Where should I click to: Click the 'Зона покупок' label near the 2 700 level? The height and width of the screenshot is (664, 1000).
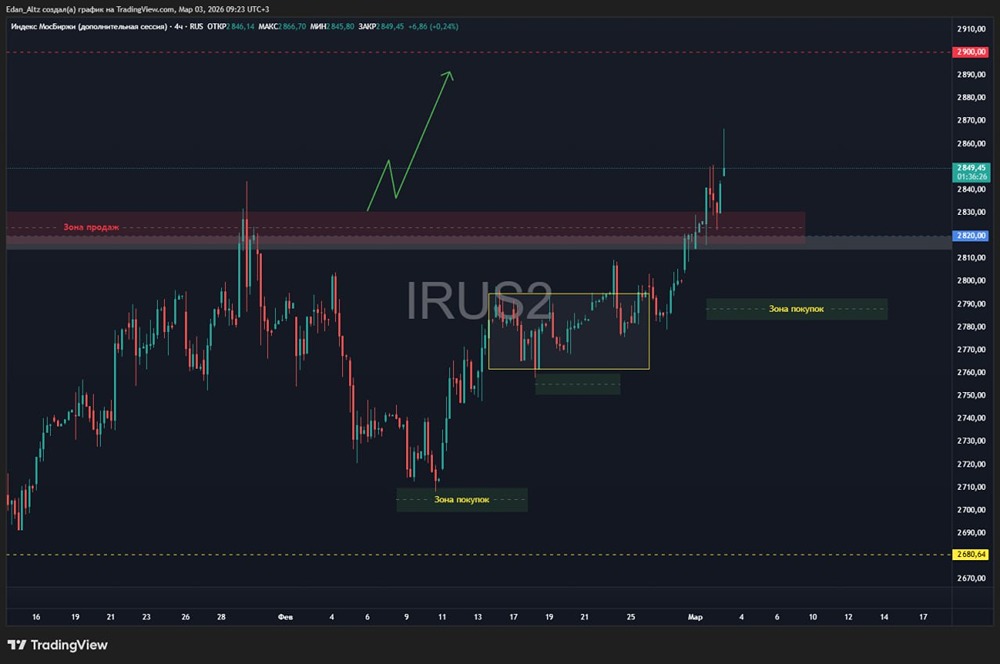click(462, 499)
